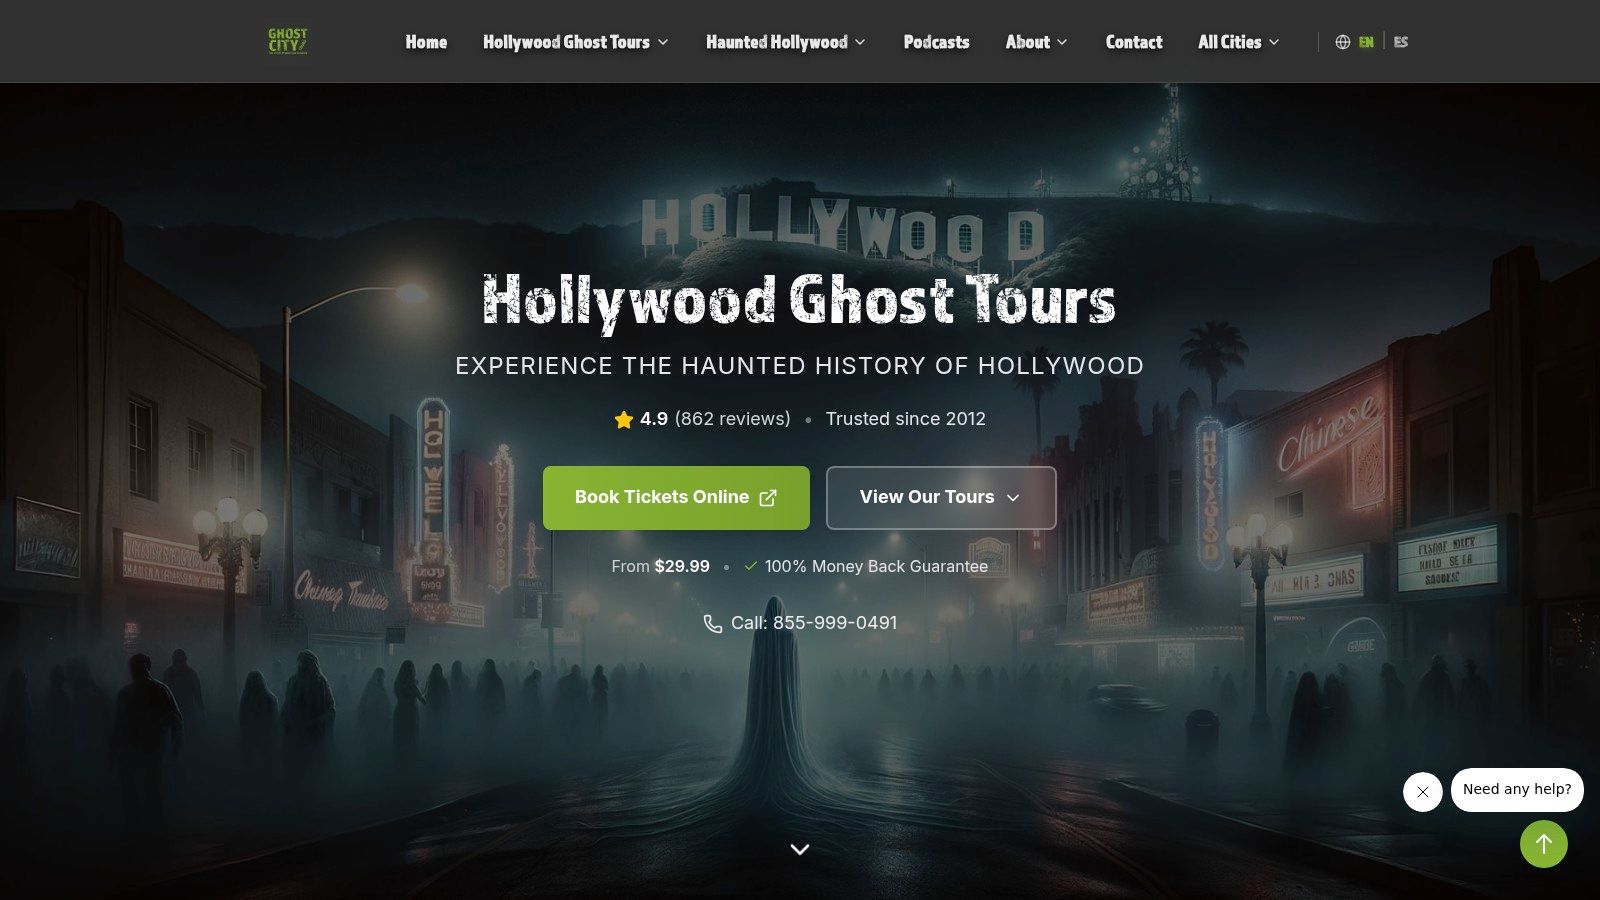Expand the About chevron arrow
1600x900 pixels.
[x=1062, y=42]
